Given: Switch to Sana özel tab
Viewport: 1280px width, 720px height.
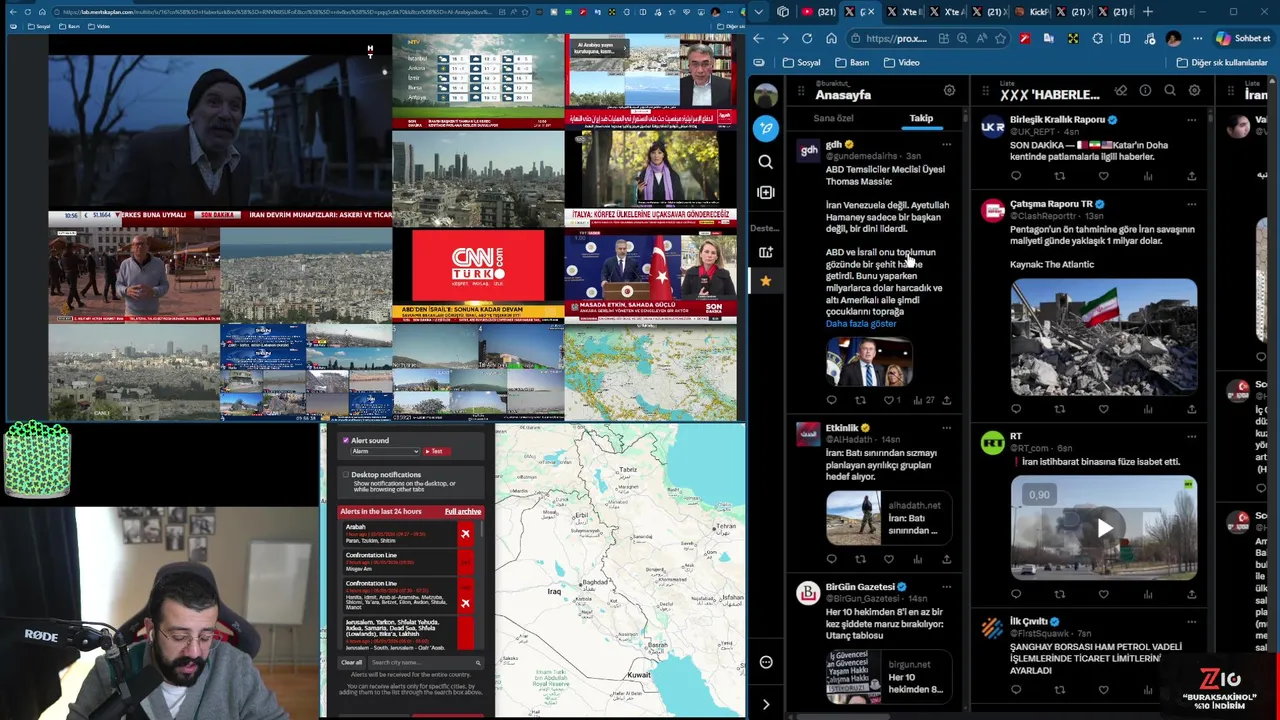Looking at the screenshot, I should (833, 118).
